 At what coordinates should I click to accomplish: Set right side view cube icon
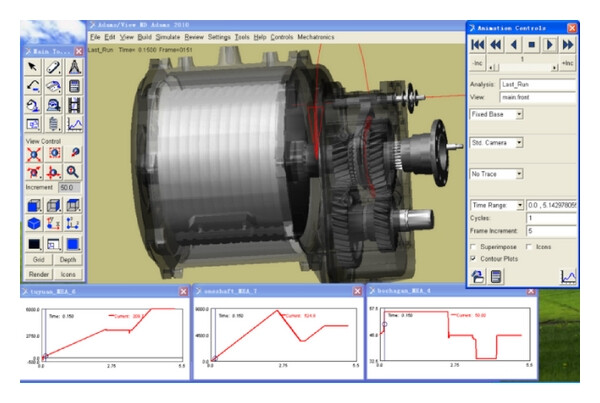[x=54, y=206]
